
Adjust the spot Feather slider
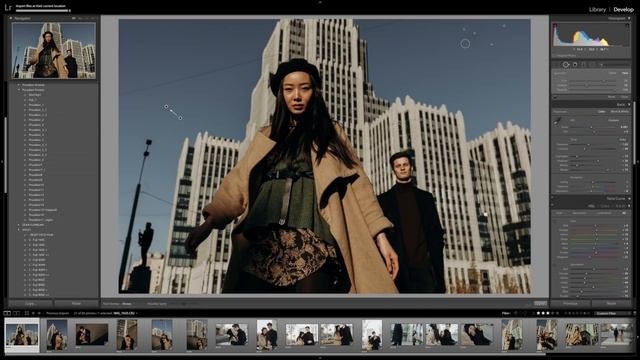coord(592,85)
